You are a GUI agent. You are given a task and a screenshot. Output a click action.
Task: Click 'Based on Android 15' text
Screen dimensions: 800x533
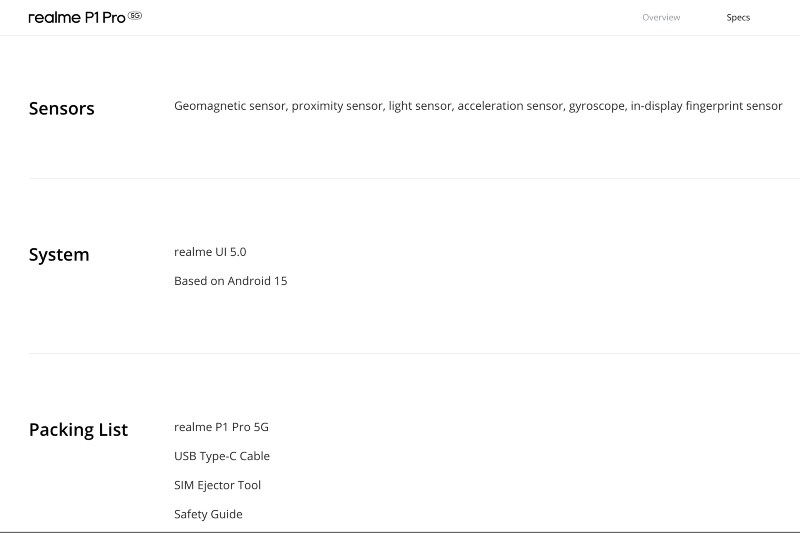pos(230,281)
